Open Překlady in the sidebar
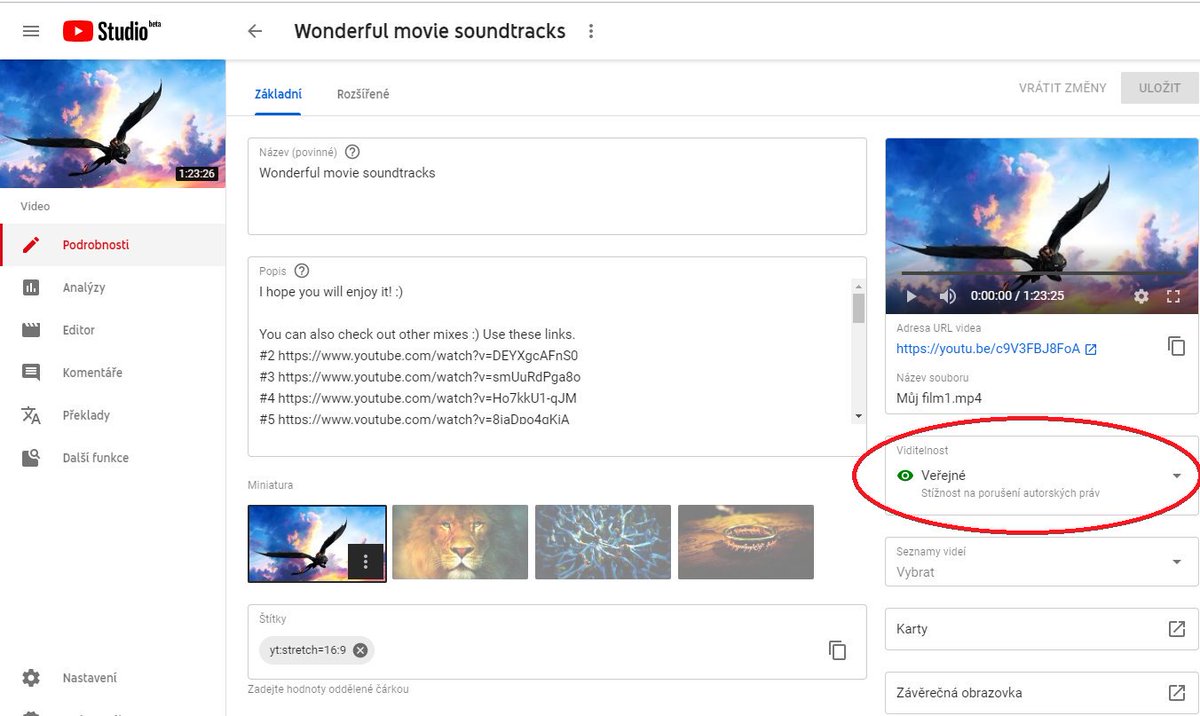The height and width of the screenshot is (716, 1200). [112, 415]
